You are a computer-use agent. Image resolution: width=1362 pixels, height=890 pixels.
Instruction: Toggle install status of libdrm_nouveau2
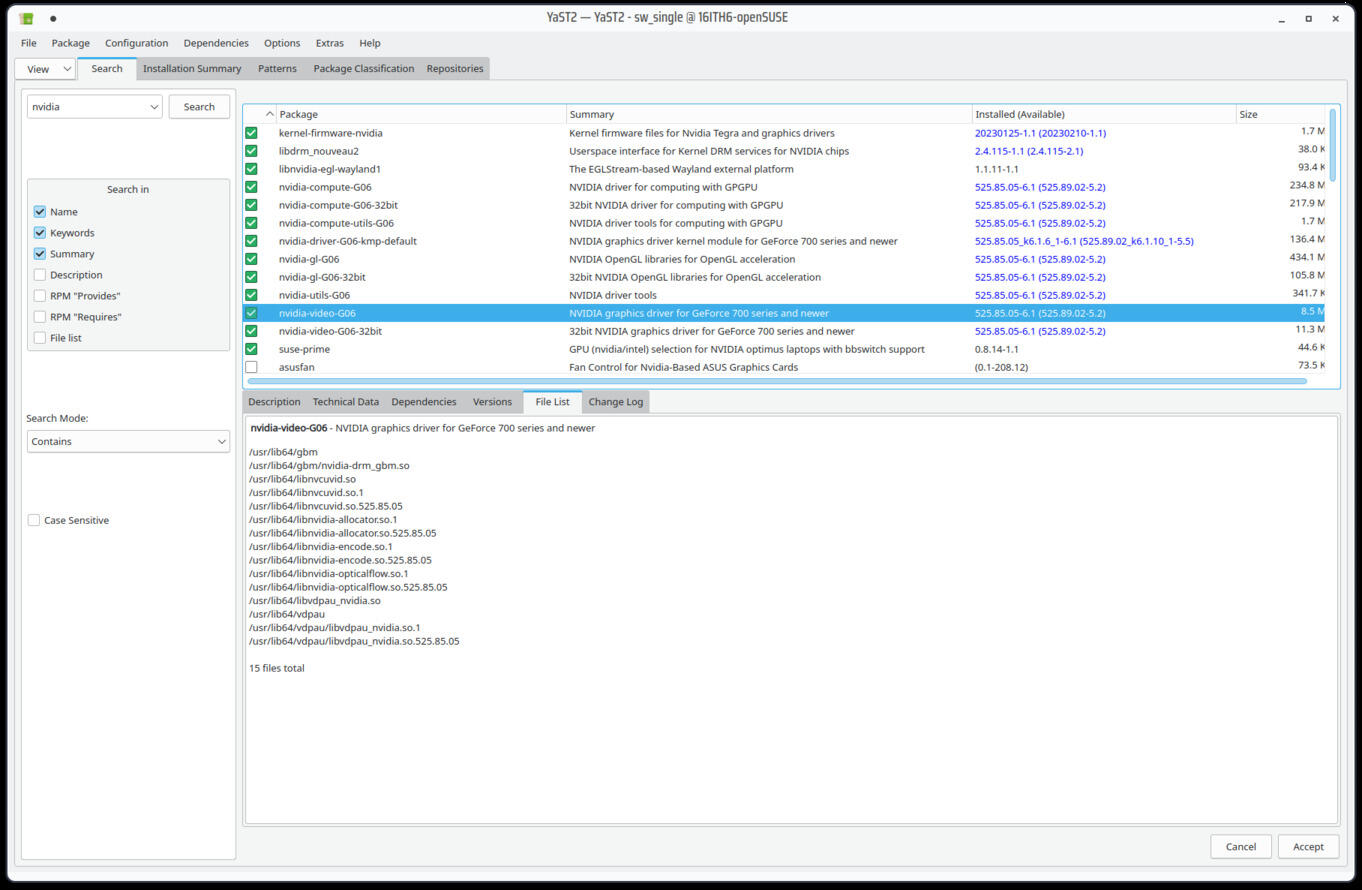click(251, 151)
